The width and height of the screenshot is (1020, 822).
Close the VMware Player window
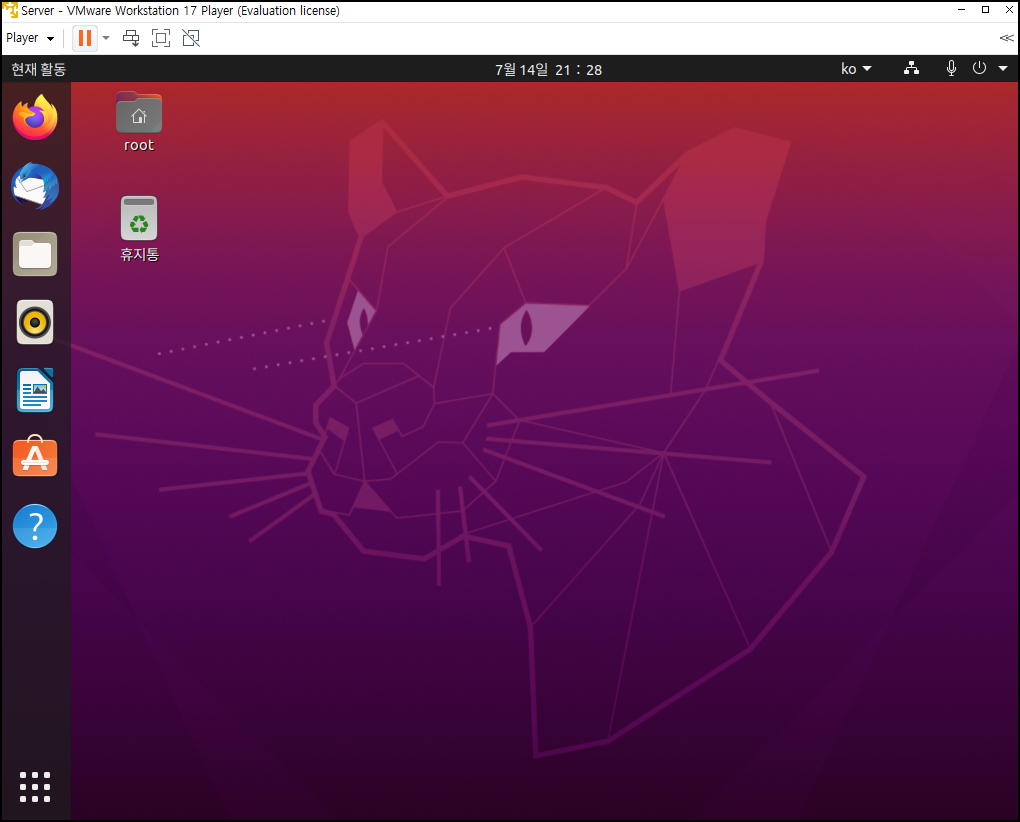tap(1009, 10)
